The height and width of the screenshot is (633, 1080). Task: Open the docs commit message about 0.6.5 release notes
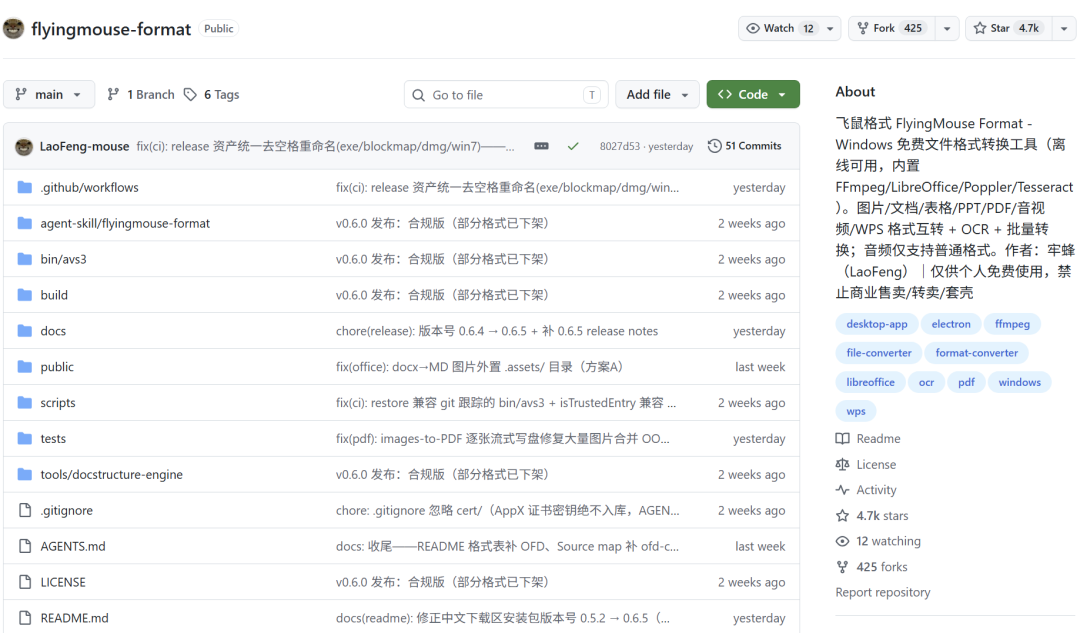pyautogui.click(x=497, y=331)
